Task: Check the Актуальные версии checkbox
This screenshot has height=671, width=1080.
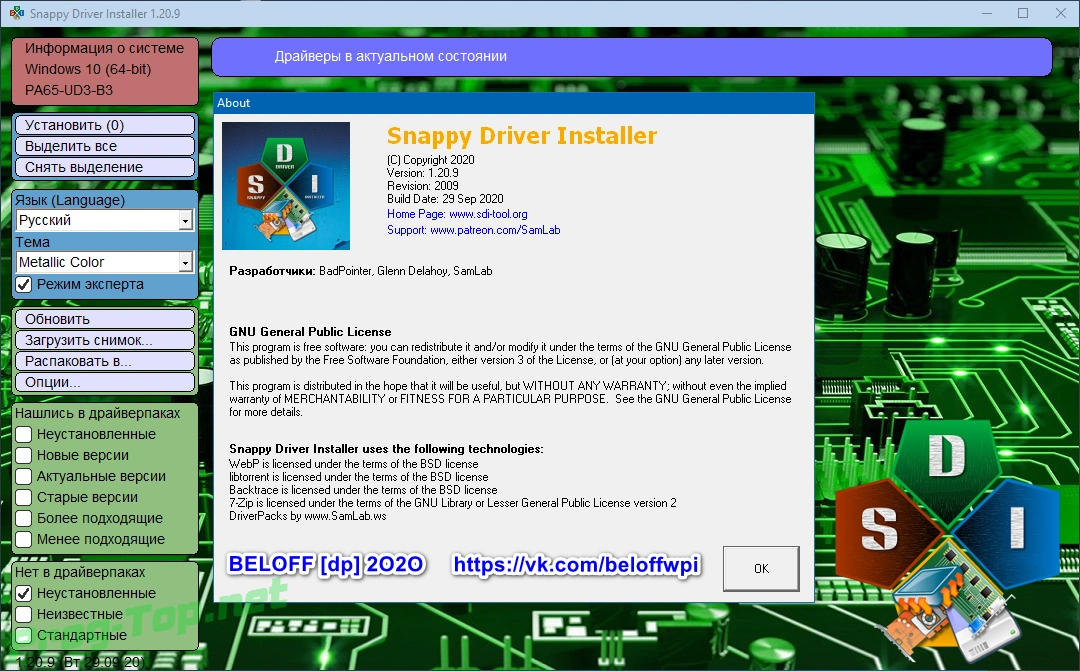Action: 24,477
